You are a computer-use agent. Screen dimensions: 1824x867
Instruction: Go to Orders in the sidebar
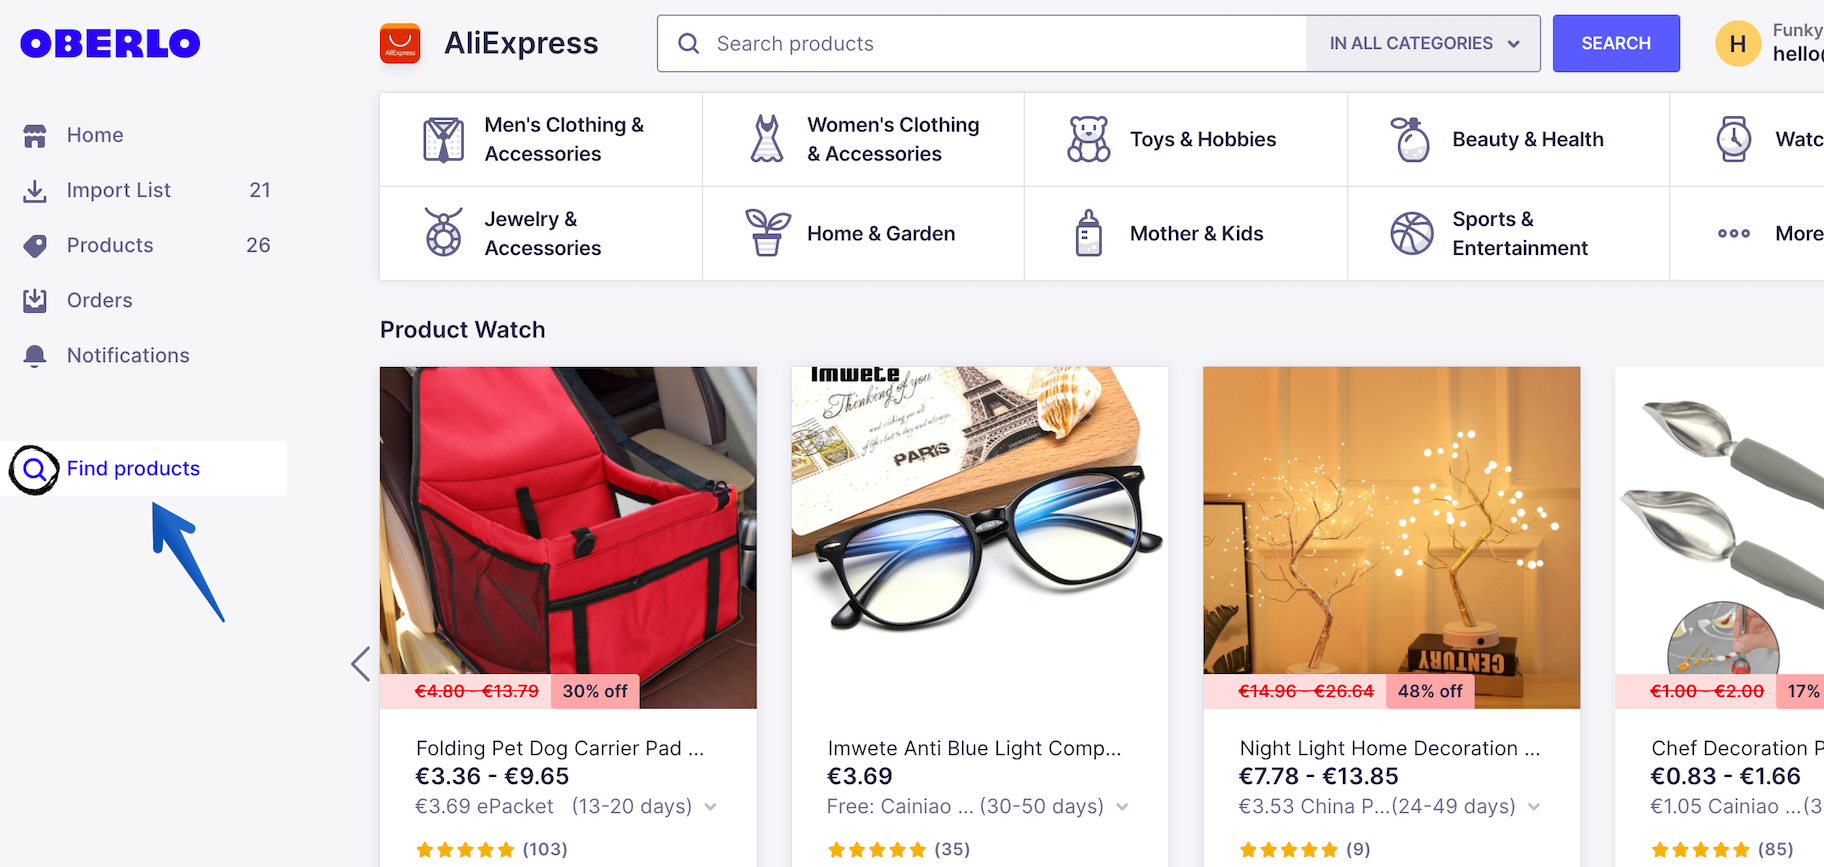pyautogui.click(x=99, y=300)
